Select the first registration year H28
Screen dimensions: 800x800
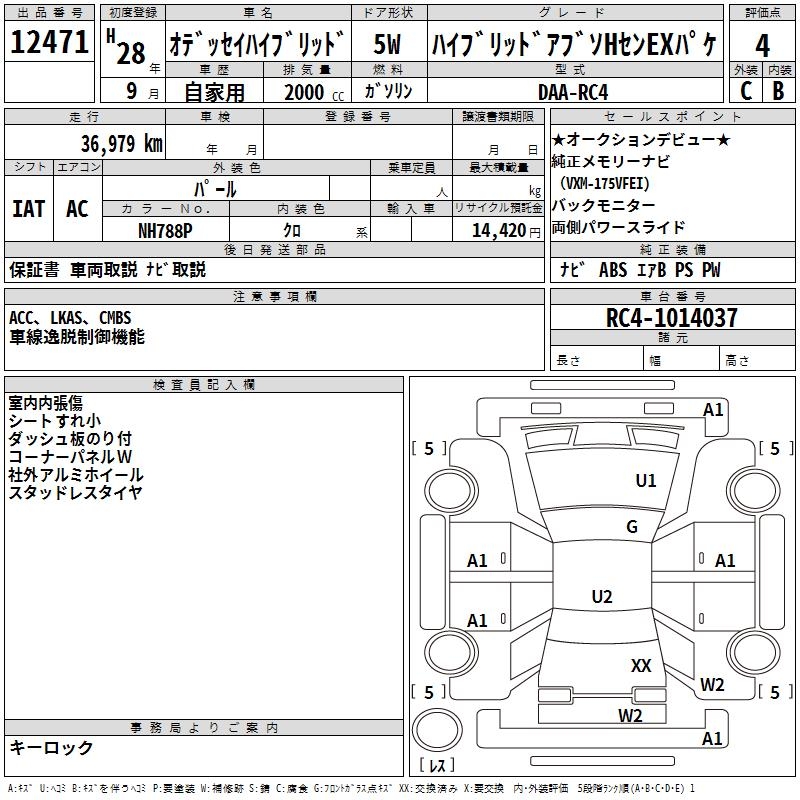click(126, 48)
